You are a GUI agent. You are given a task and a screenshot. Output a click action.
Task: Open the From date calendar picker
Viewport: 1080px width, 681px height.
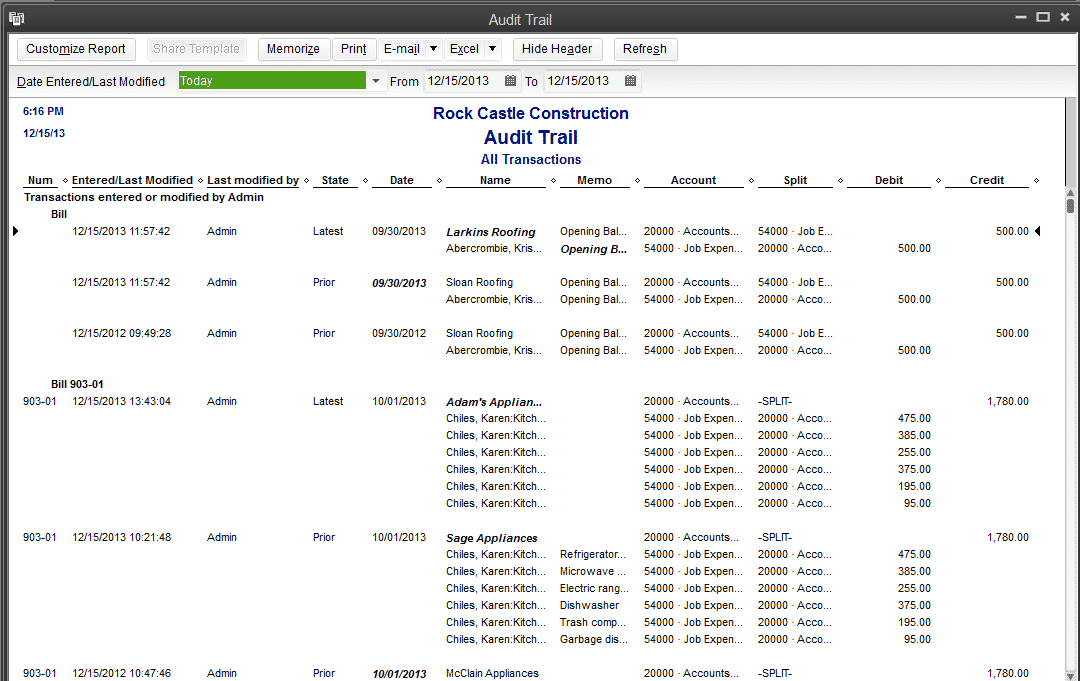pyautogui.click(x=511, y=81)
